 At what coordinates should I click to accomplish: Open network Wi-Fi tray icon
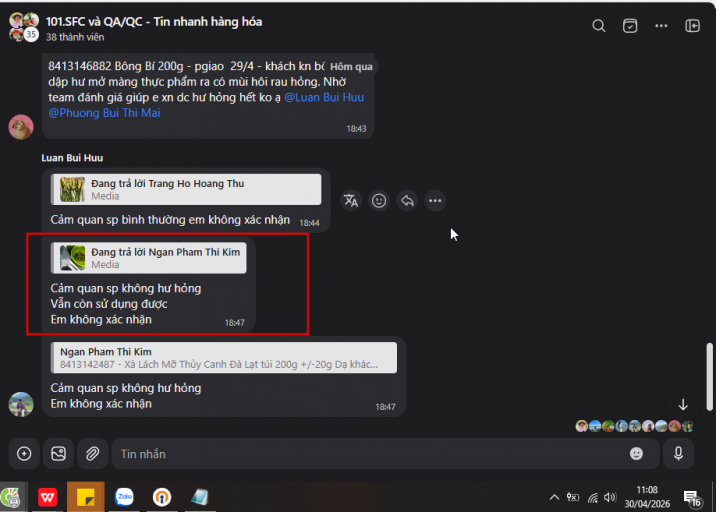(593, 497)
